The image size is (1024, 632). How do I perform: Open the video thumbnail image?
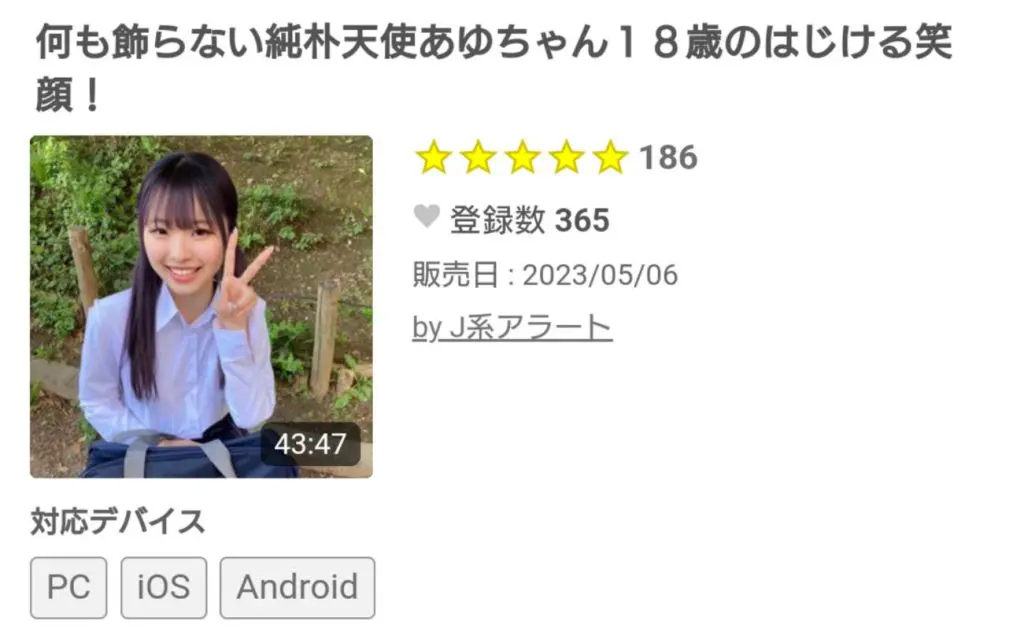point(201,307)
